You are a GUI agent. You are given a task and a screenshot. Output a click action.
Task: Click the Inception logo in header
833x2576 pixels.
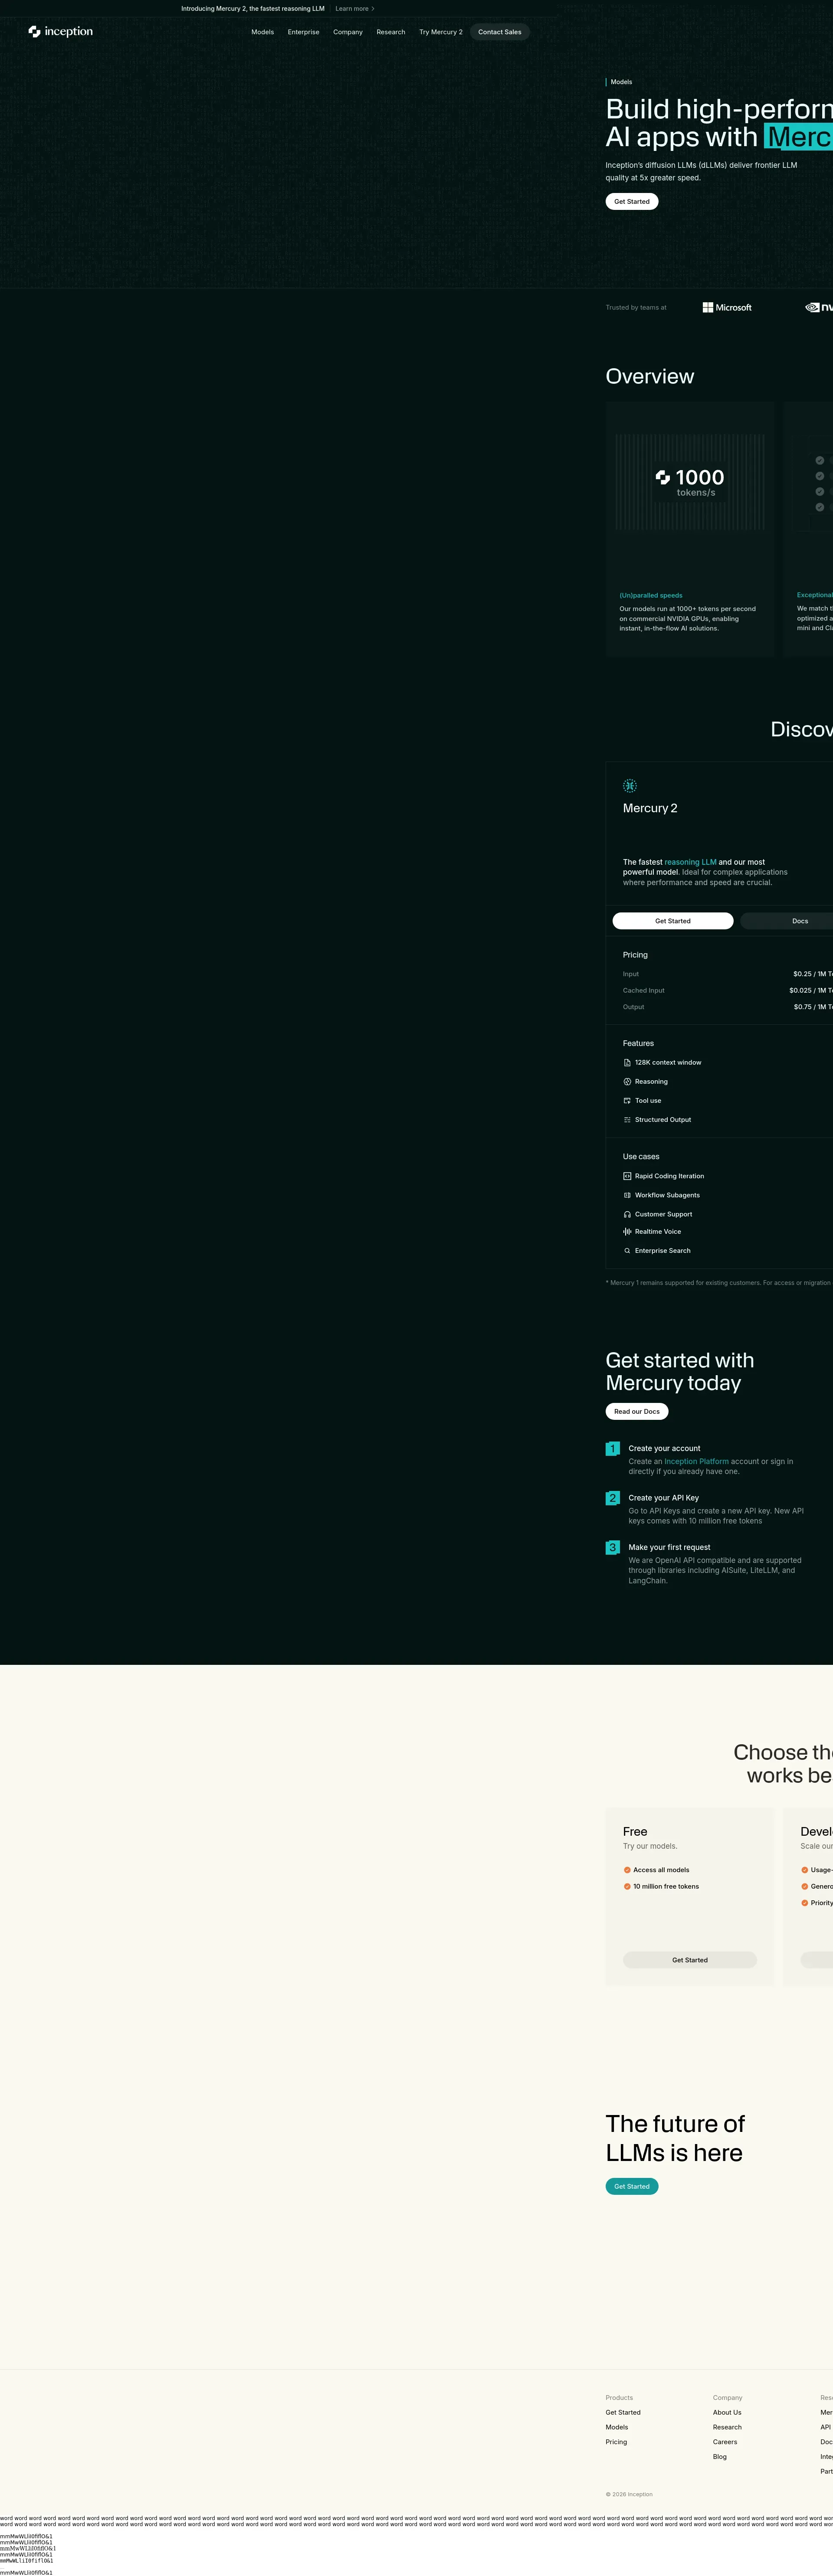pos(61,32)
